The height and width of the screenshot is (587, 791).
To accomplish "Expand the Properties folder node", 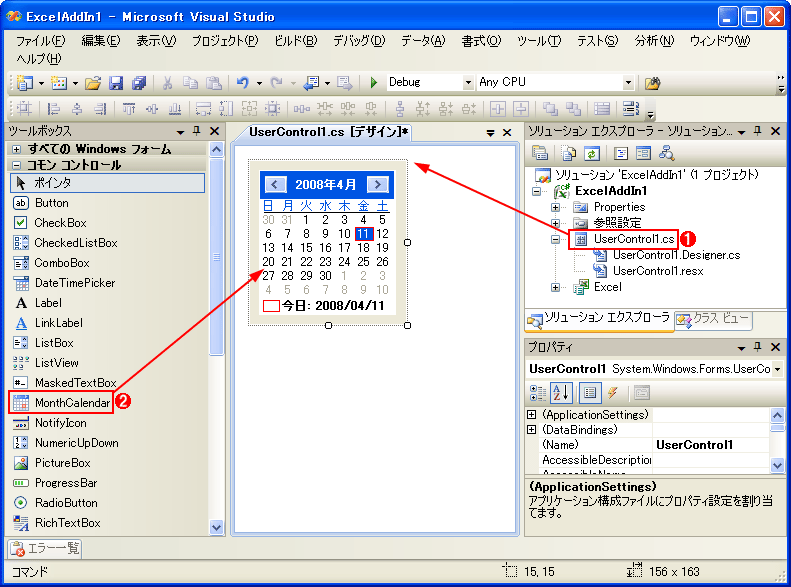I will 555,207.
